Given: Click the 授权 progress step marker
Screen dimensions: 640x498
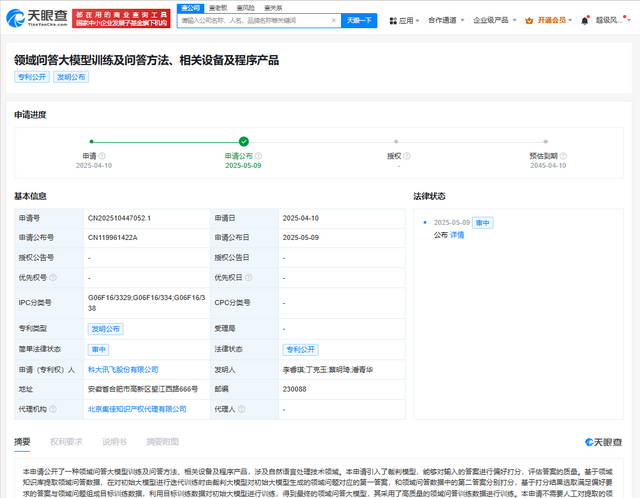Looking at the screenshot, I should (x=396, y=142).
